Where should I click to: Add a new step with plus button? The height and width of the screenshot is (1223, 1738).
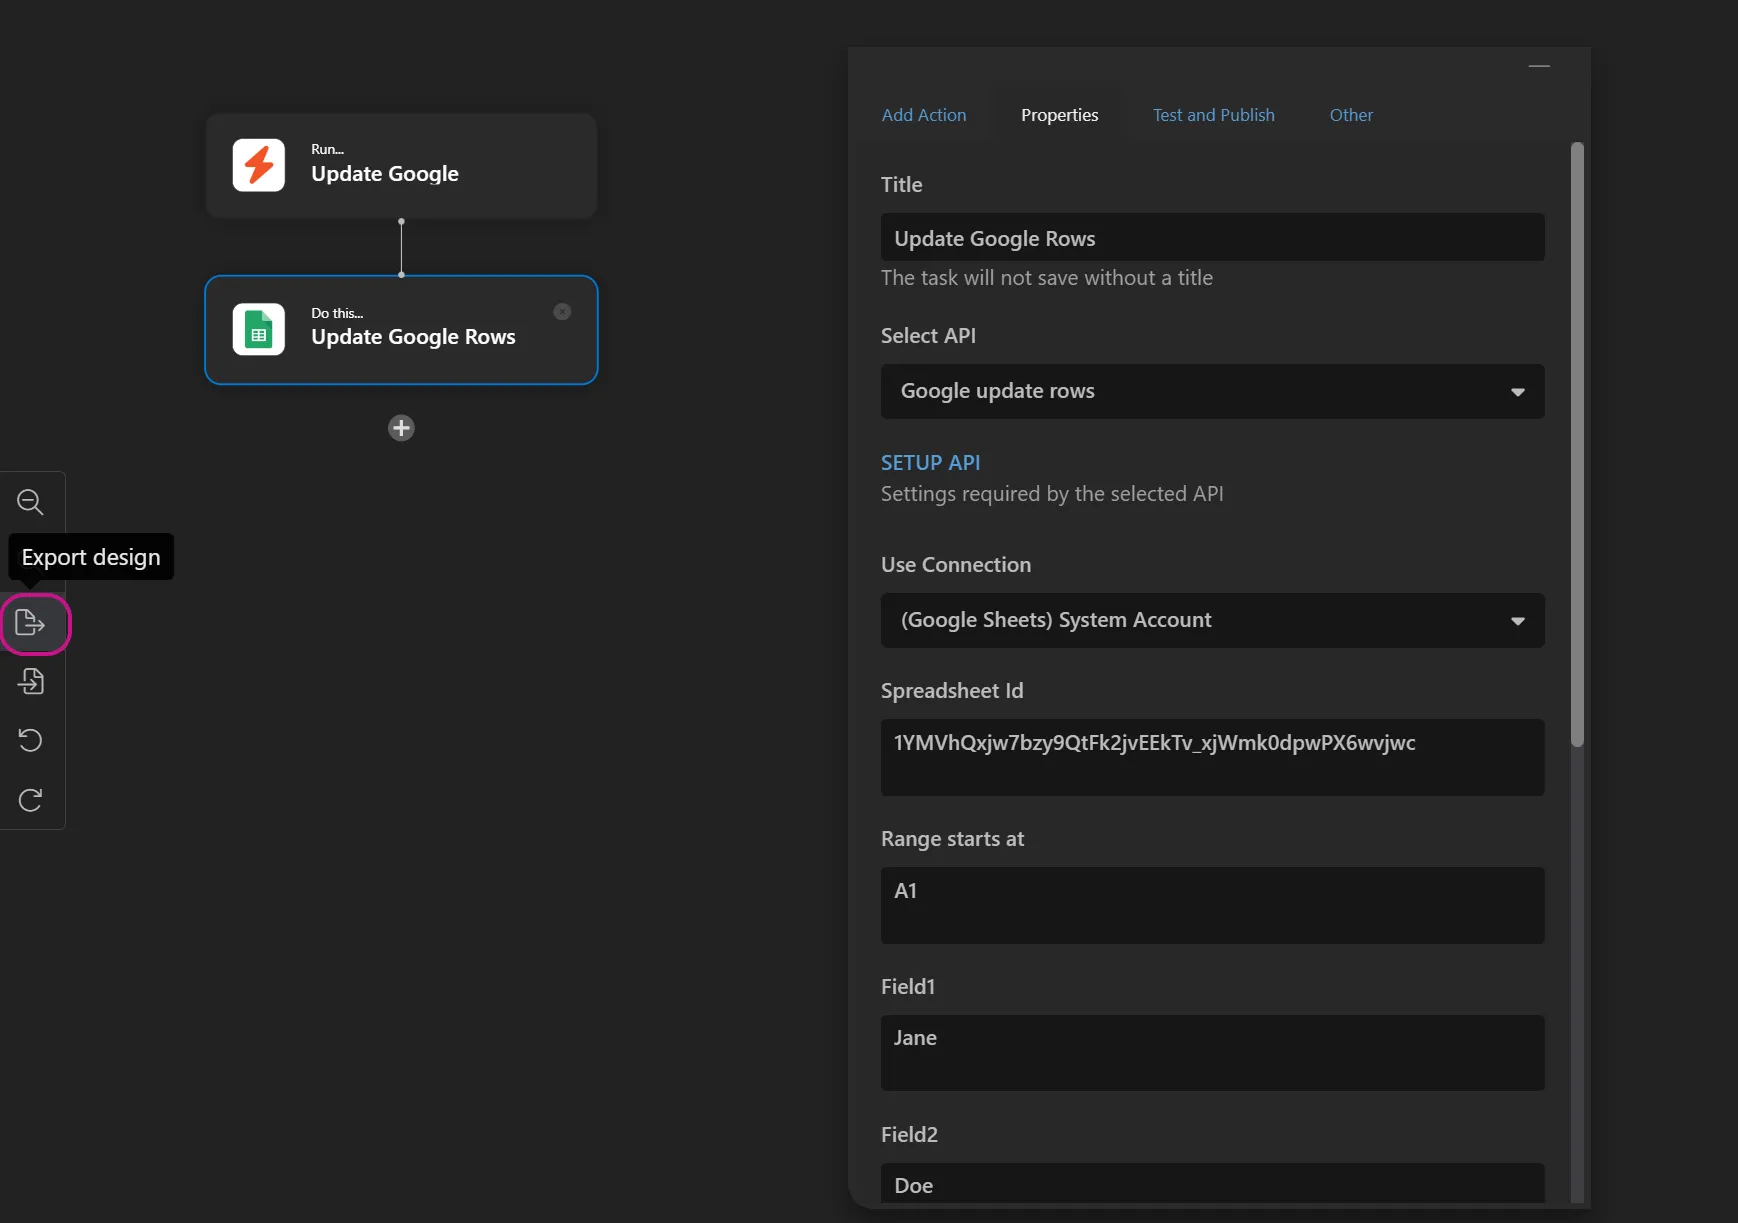(401, 428)
